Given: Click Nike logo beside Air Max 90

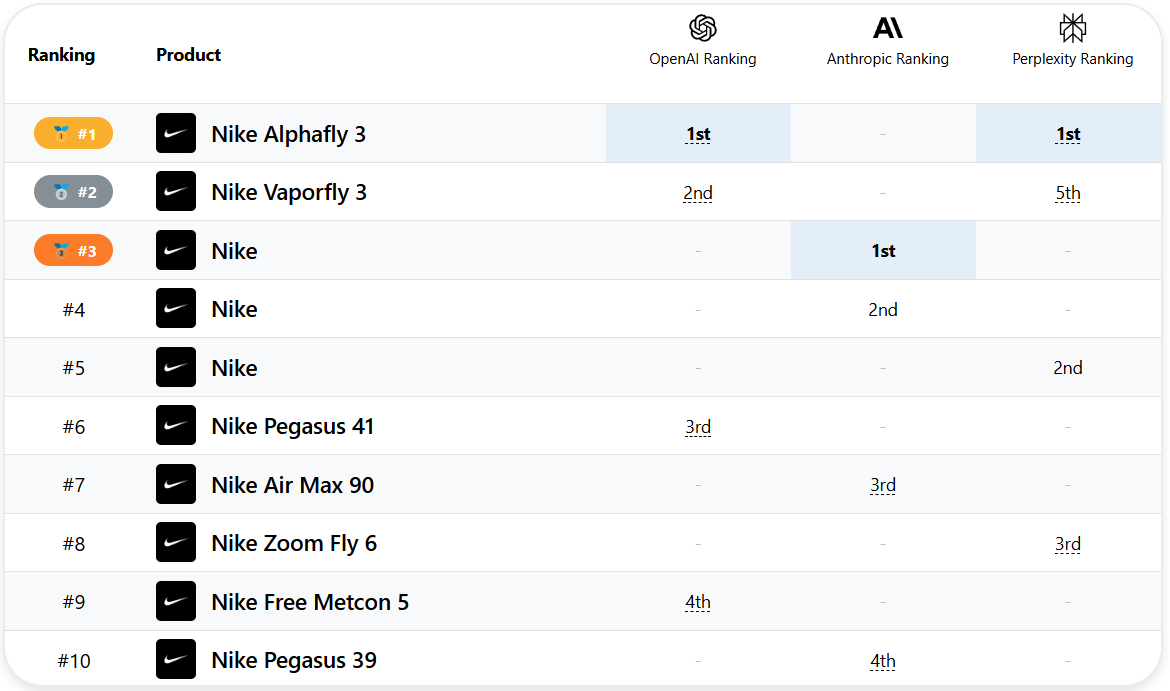Looking at the screenshot, I should 176,484.
